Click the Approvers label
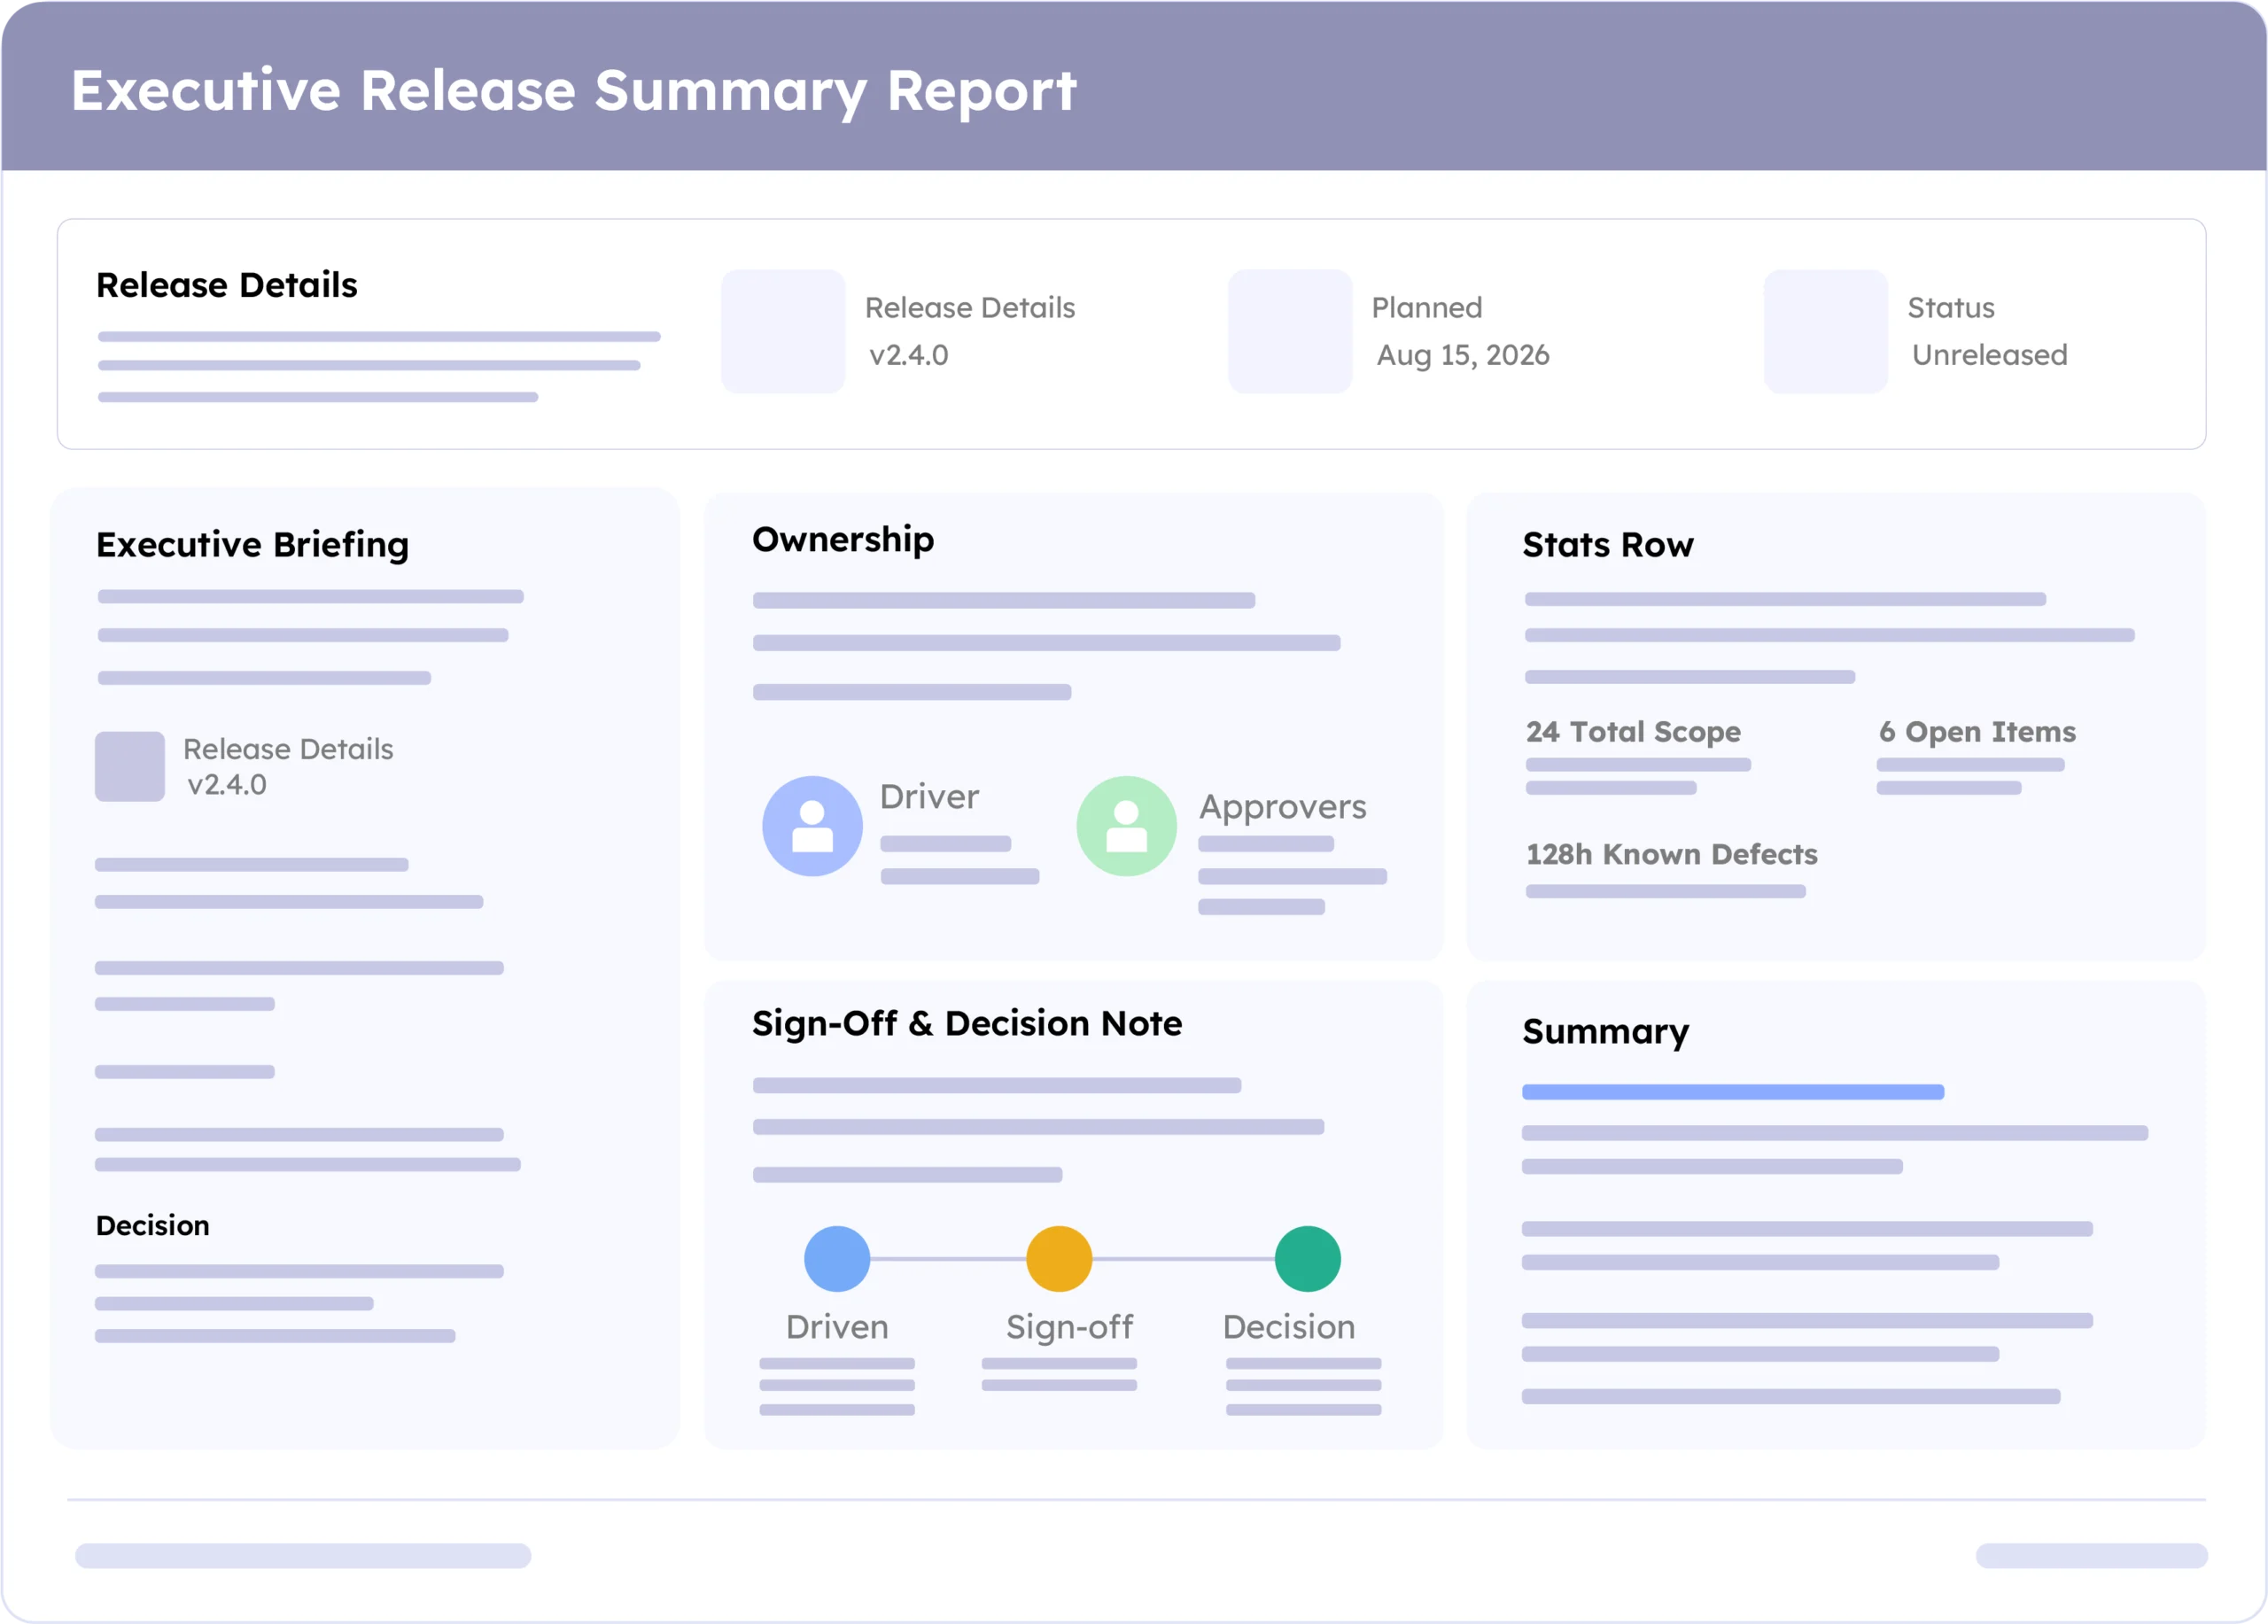The image size is (2268, 1624). (1282, 807)
